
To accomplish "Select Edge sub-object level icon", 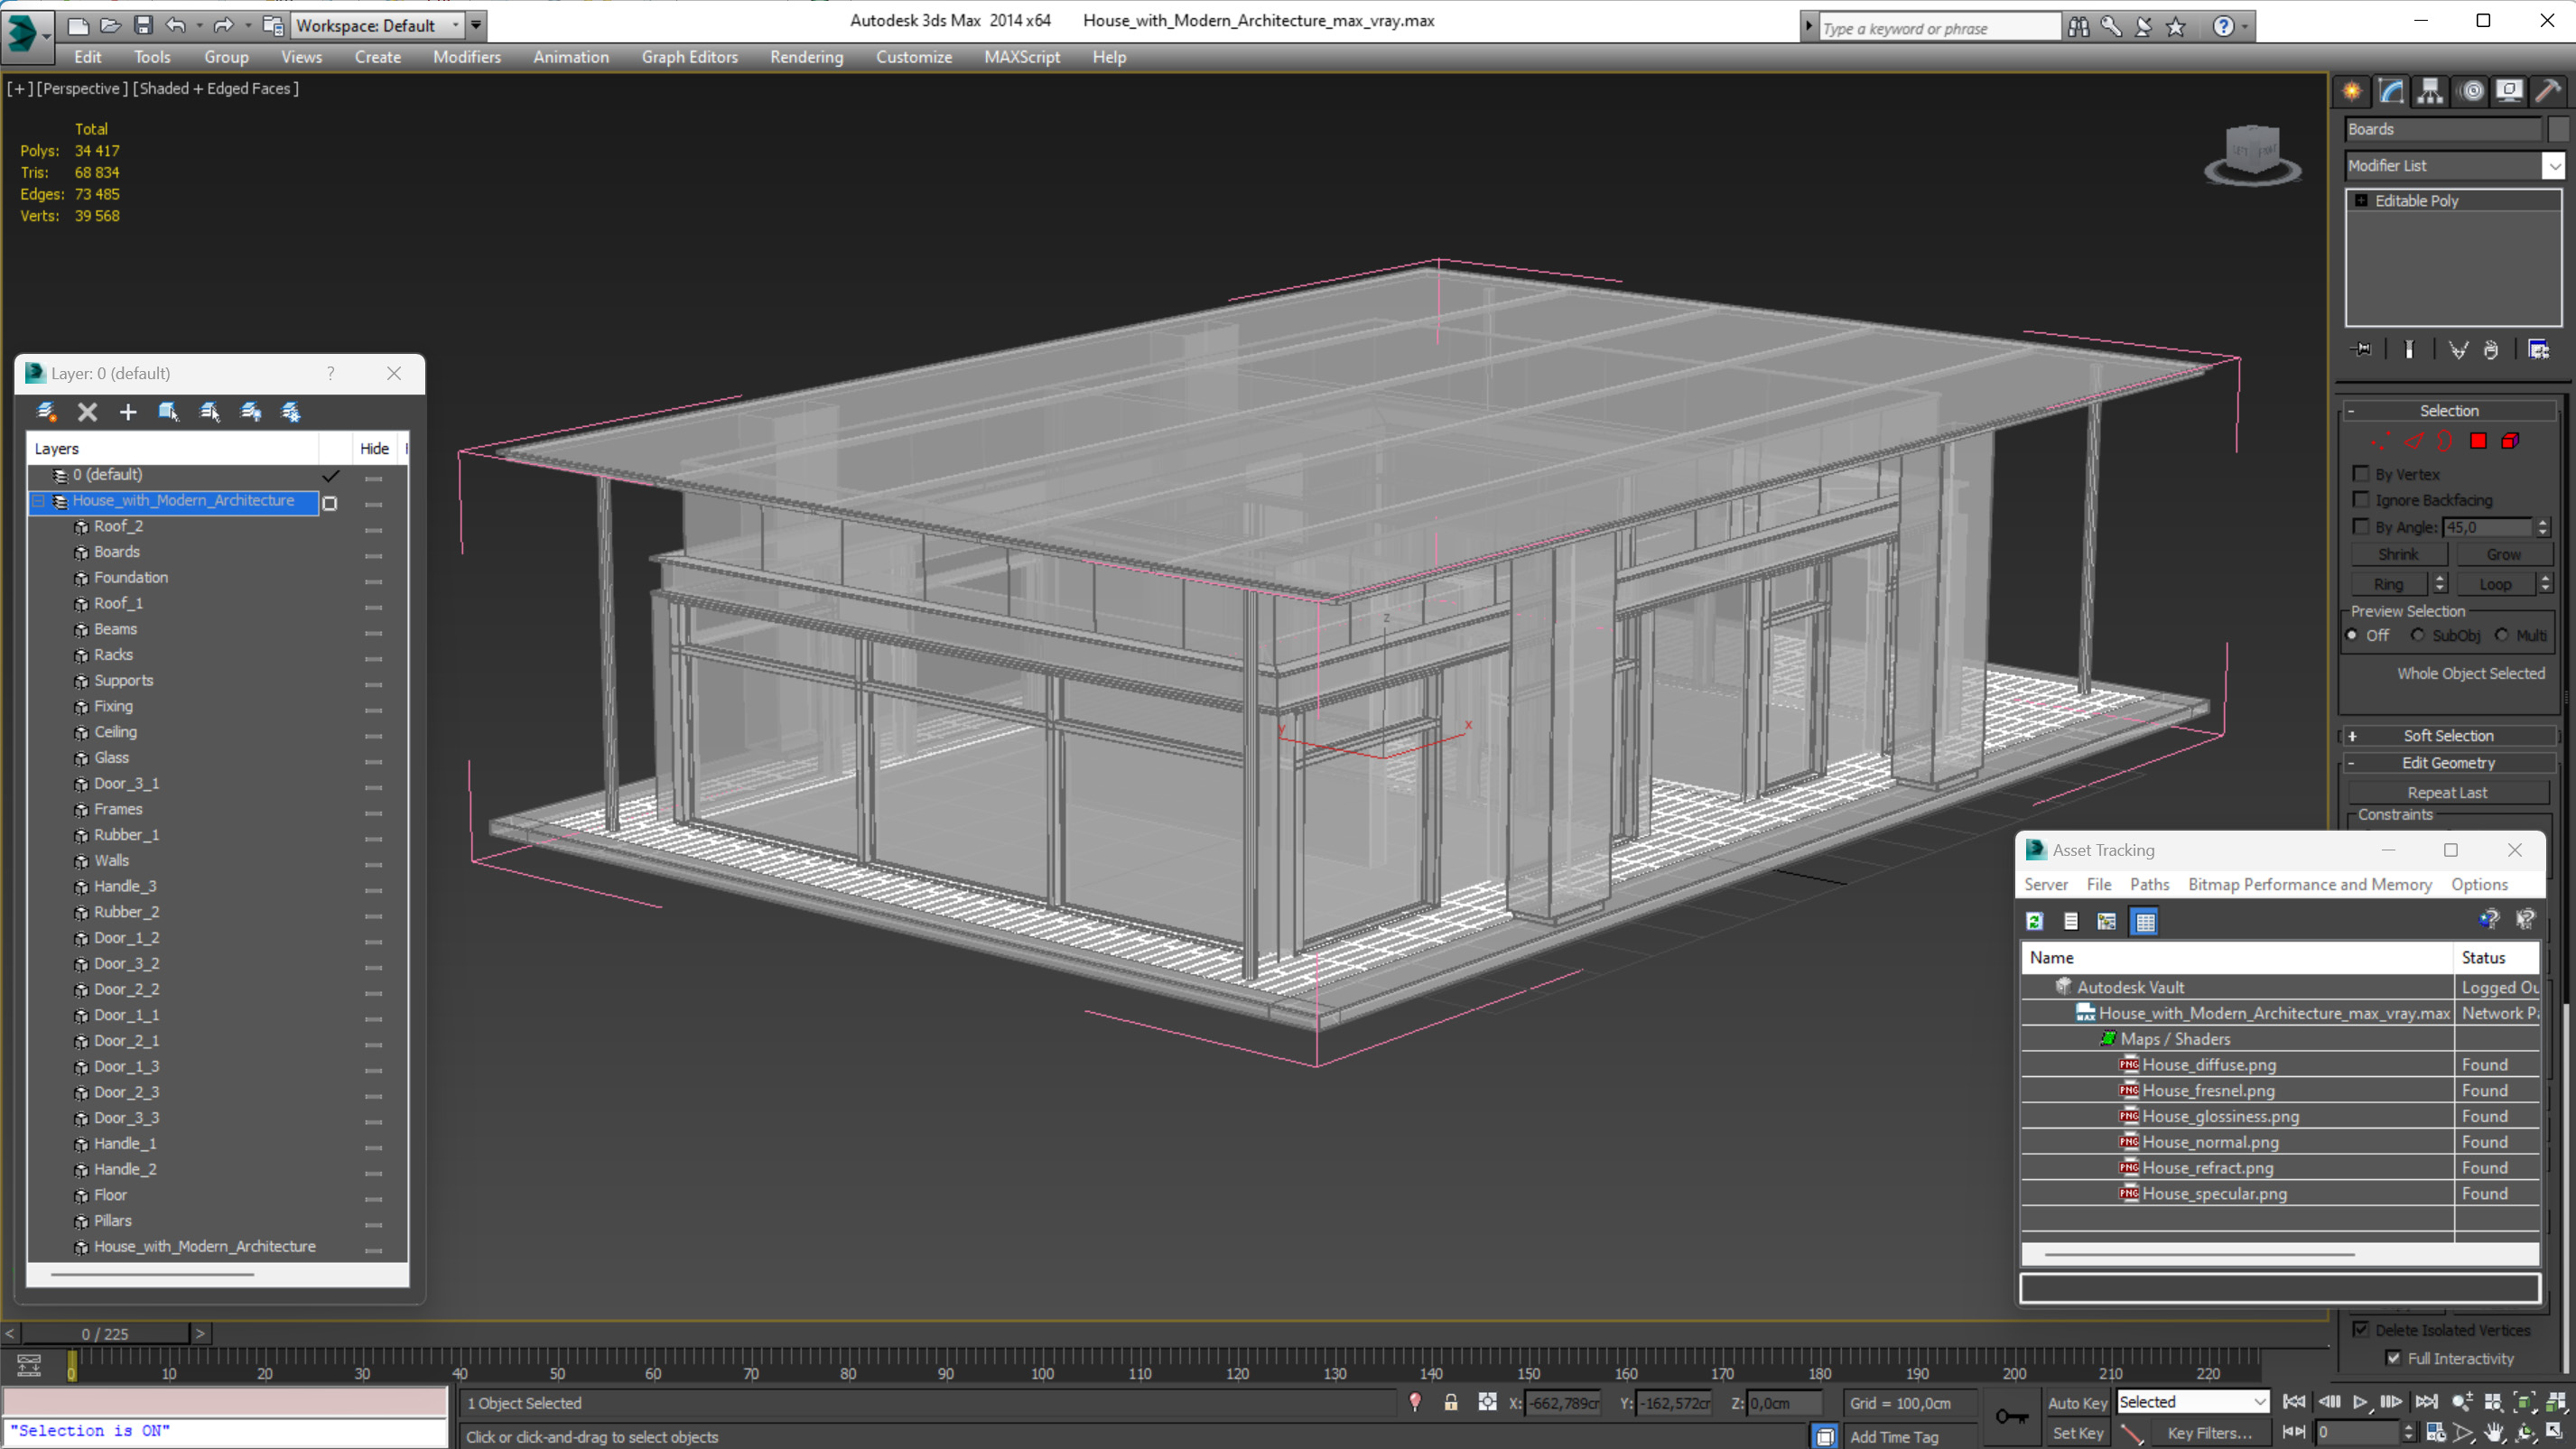I will pos(2414,441).
